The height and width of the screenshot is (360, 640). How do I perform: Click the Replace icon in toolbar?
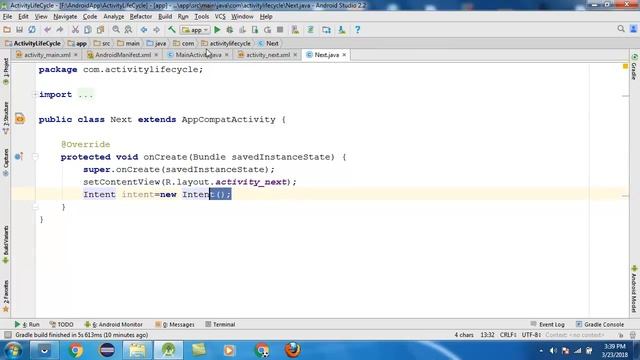(128, 30)
